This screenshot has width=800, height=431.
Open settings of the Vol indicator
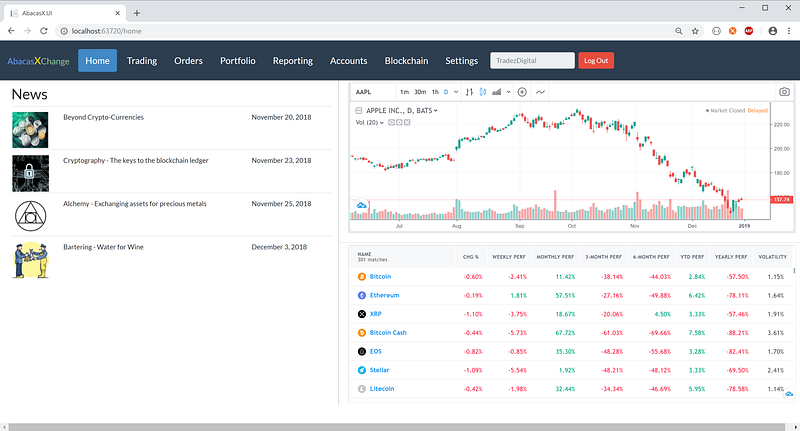point(399,122)
